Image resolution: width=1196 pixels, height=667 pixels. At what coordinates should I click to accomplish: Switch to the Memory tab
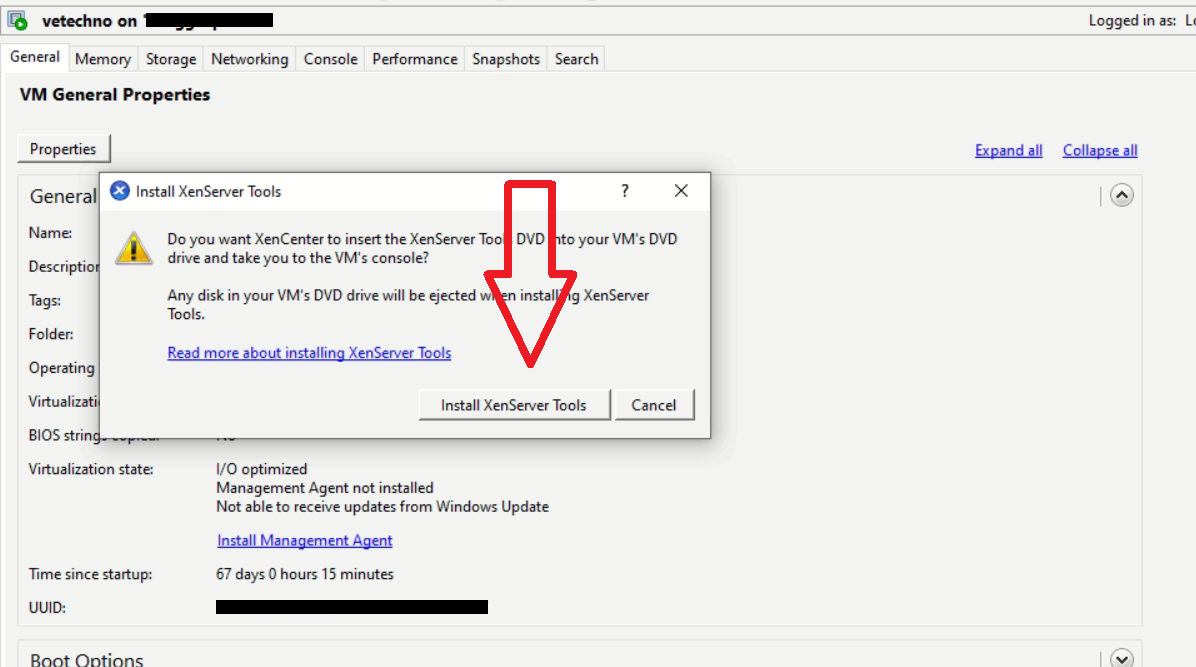pyautogui.click(x=102, y=58)
